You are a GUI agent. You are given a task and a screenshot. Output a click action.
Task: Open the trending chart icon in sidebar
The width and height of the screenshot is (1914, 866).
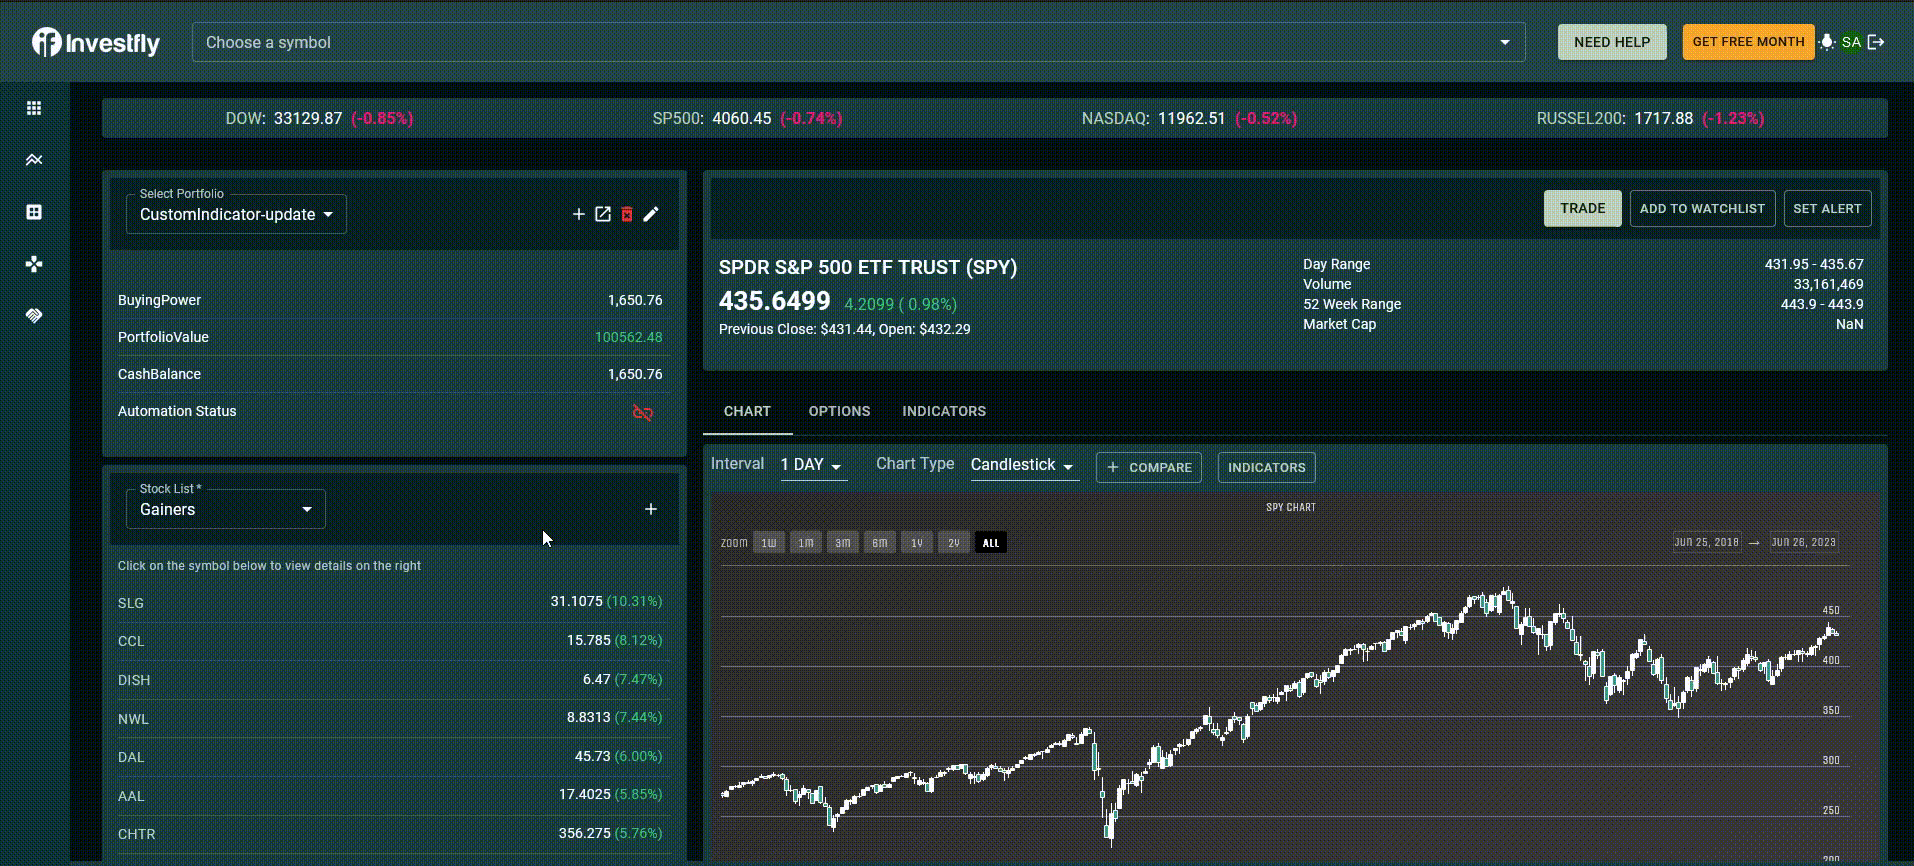click(34, 160)
